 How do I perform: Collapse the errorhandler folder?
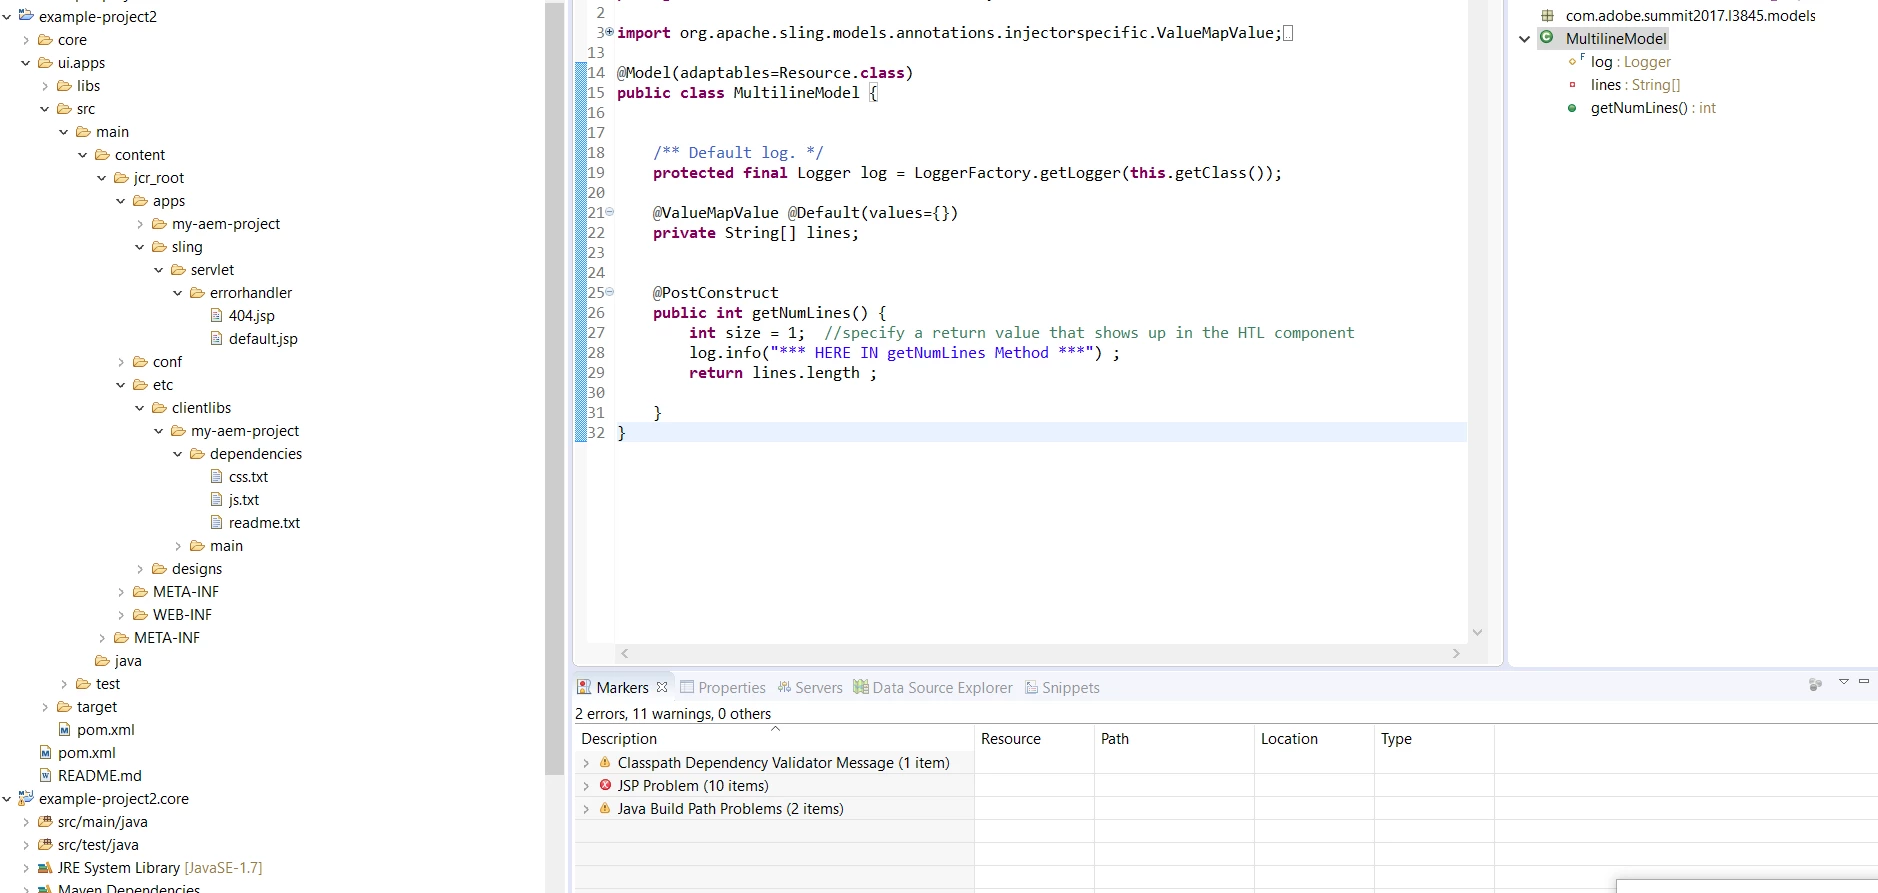[178, 293]
